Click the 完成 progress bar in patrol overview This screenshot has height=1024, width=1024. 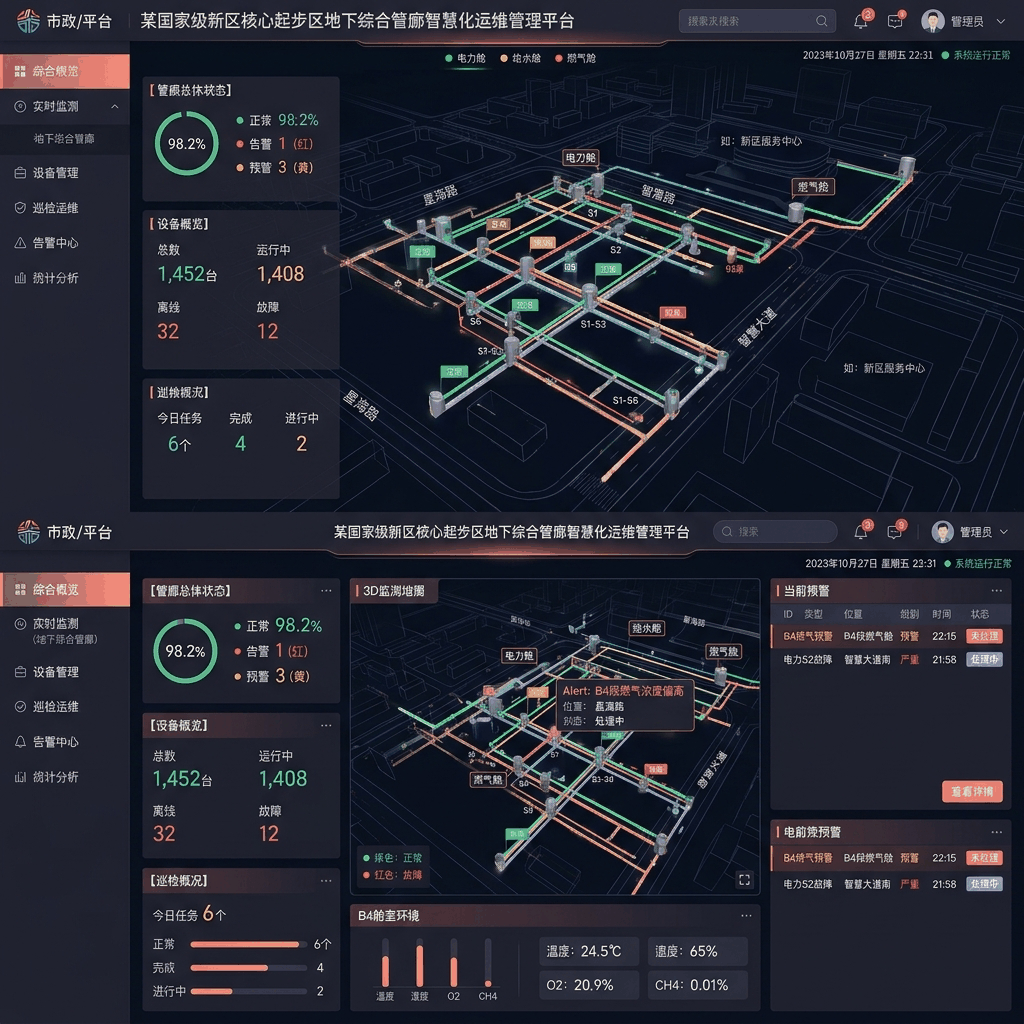[248, 968]
